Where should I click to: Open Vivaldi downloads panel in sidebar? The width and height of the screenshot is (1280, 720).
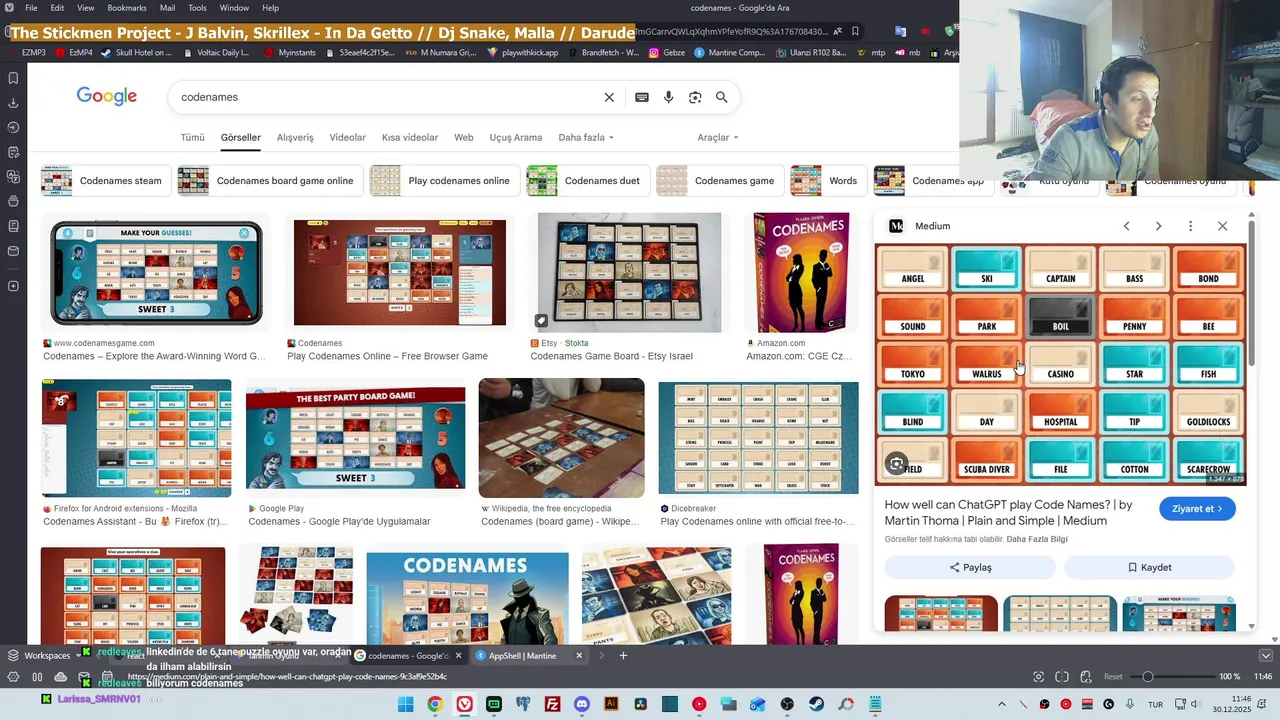[13, 103]
